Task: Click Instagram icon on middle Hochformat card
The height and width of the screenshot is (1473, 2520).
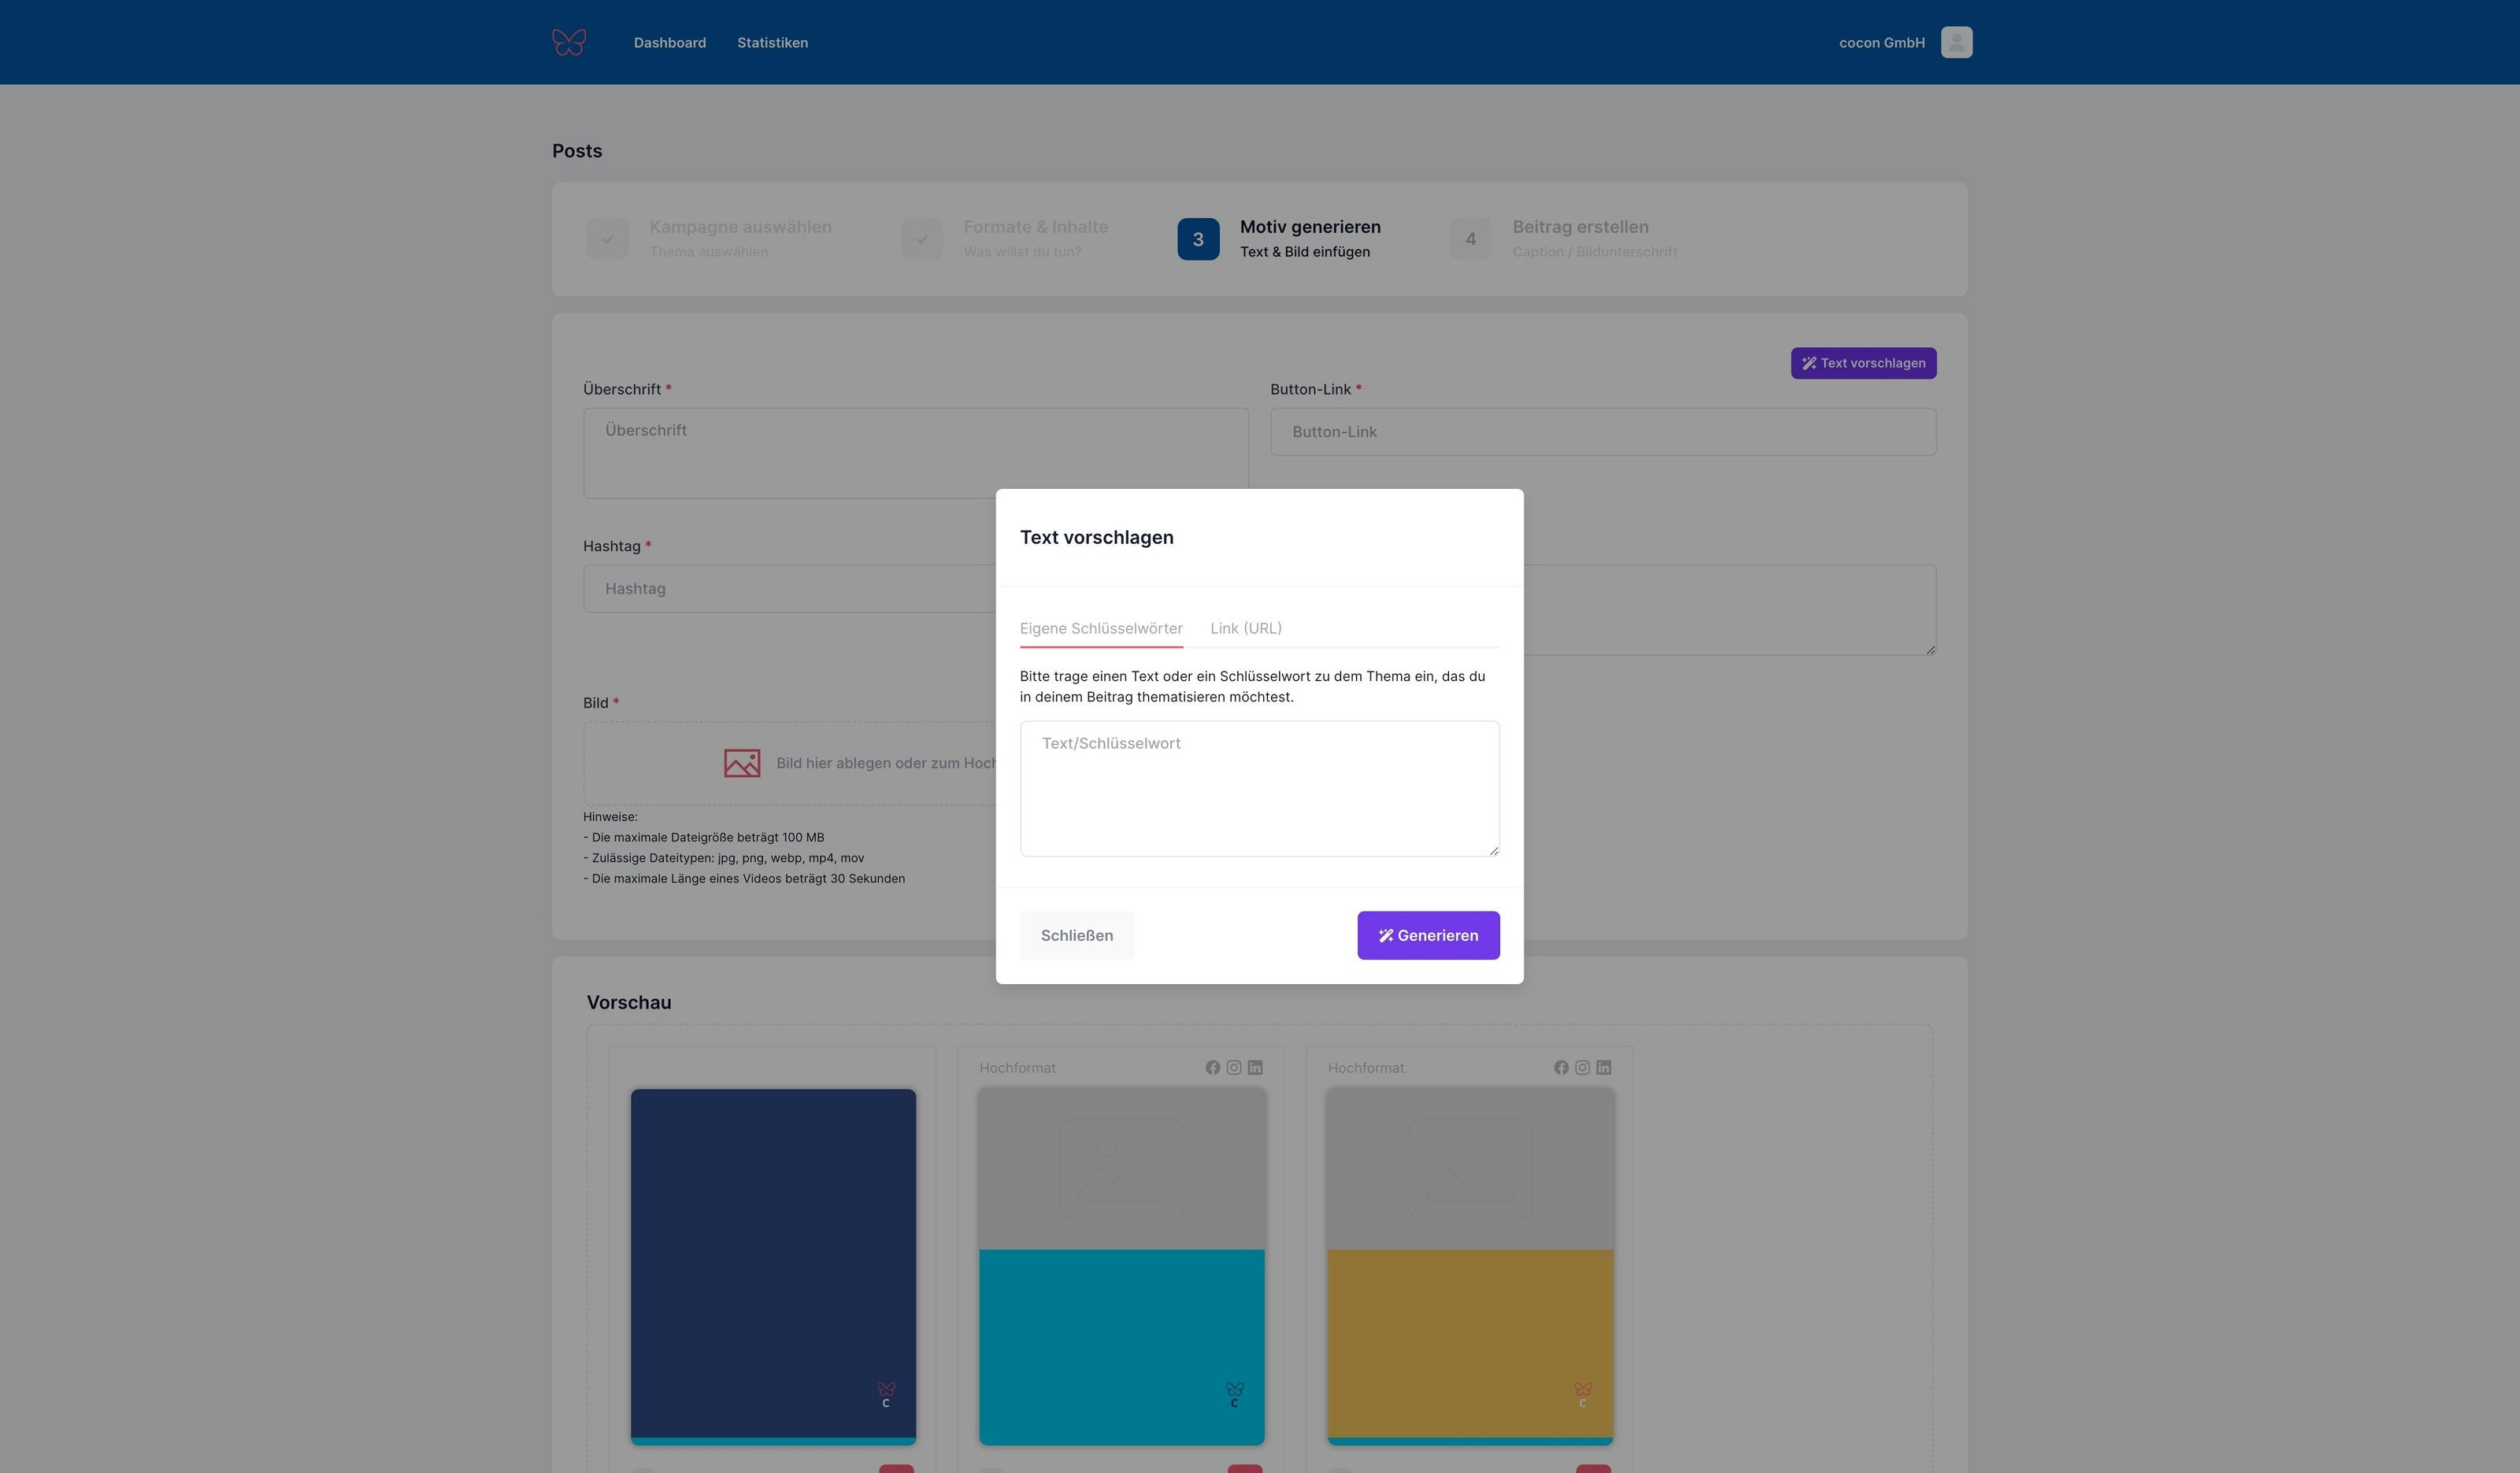Action: [x=1234, y=1068]
